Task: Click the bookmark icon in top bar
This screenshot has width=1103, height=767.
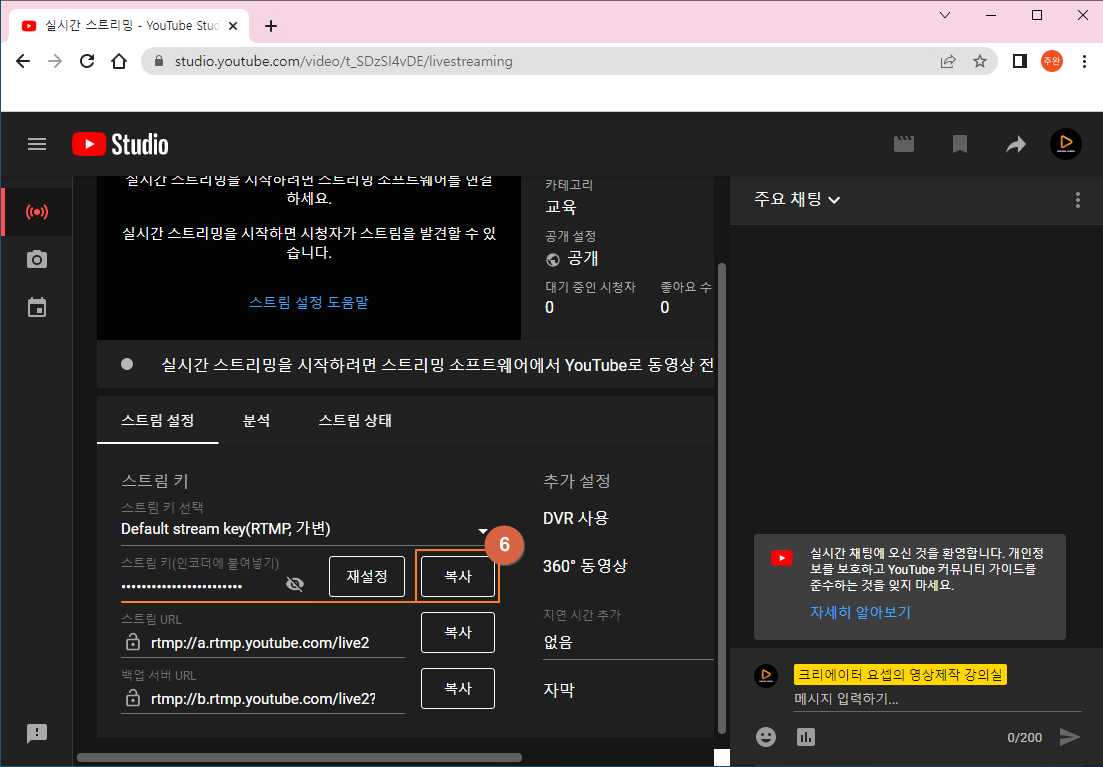Action: (959, 144)
